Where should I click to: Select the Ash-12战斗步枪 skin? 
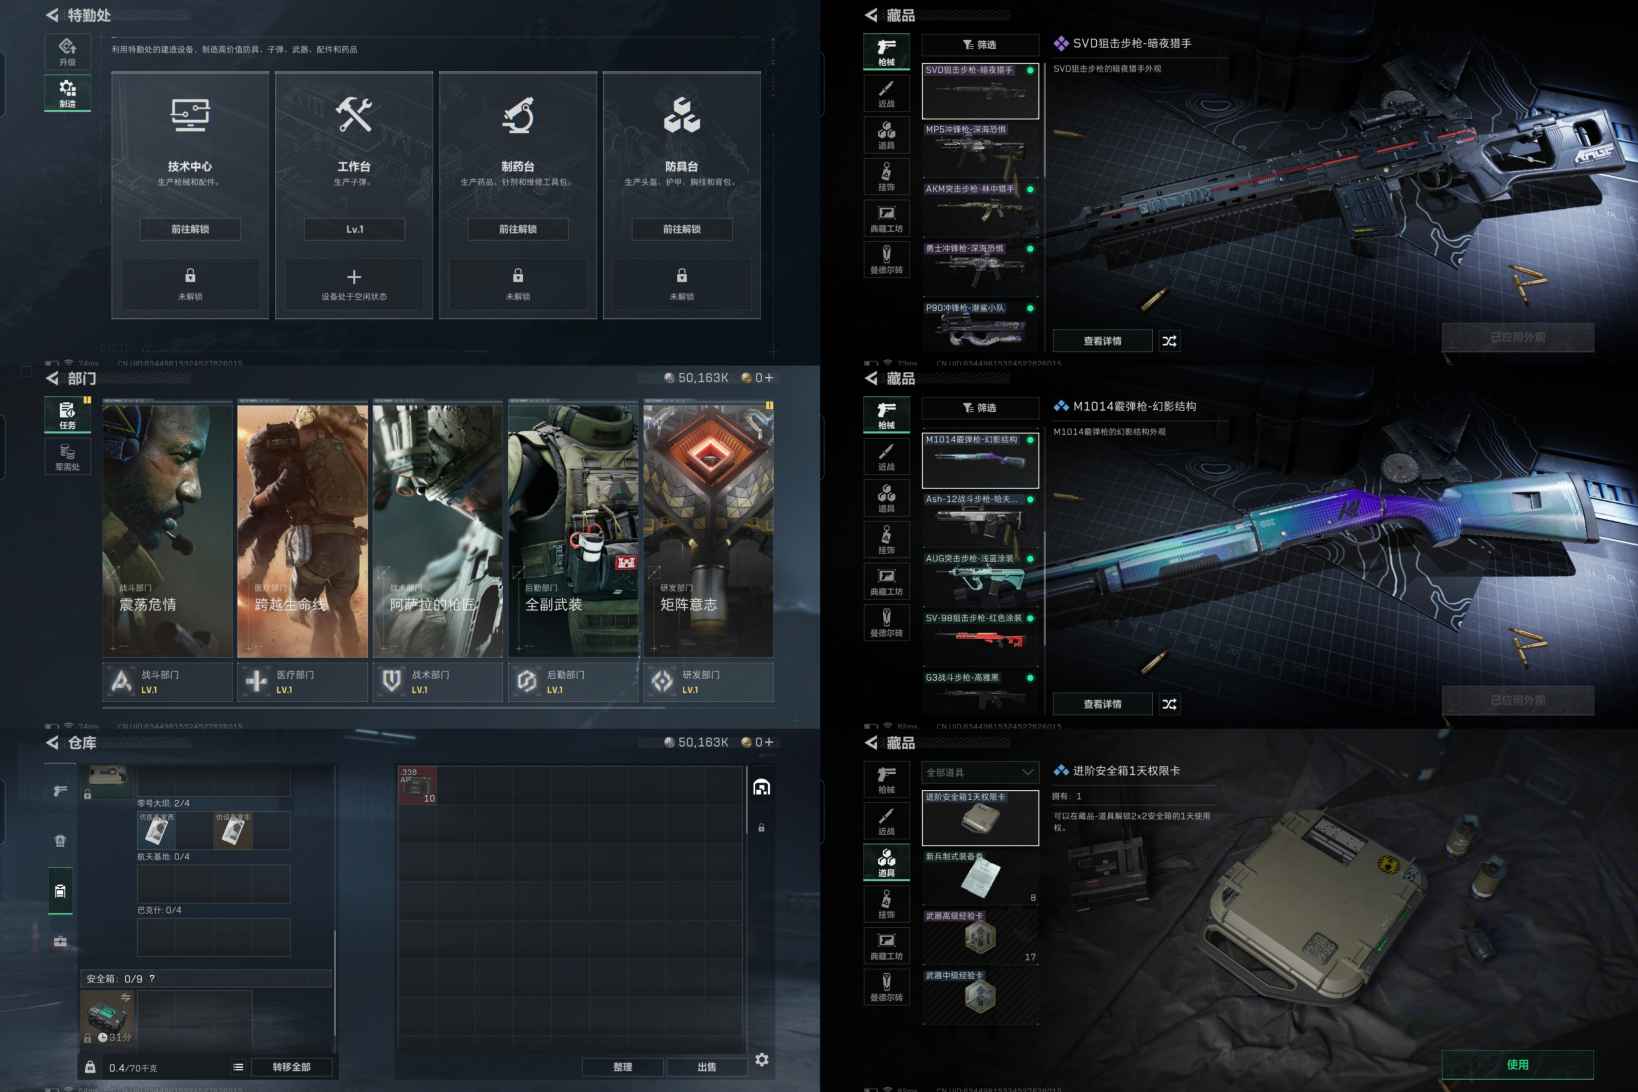click(x=980, y=519)
